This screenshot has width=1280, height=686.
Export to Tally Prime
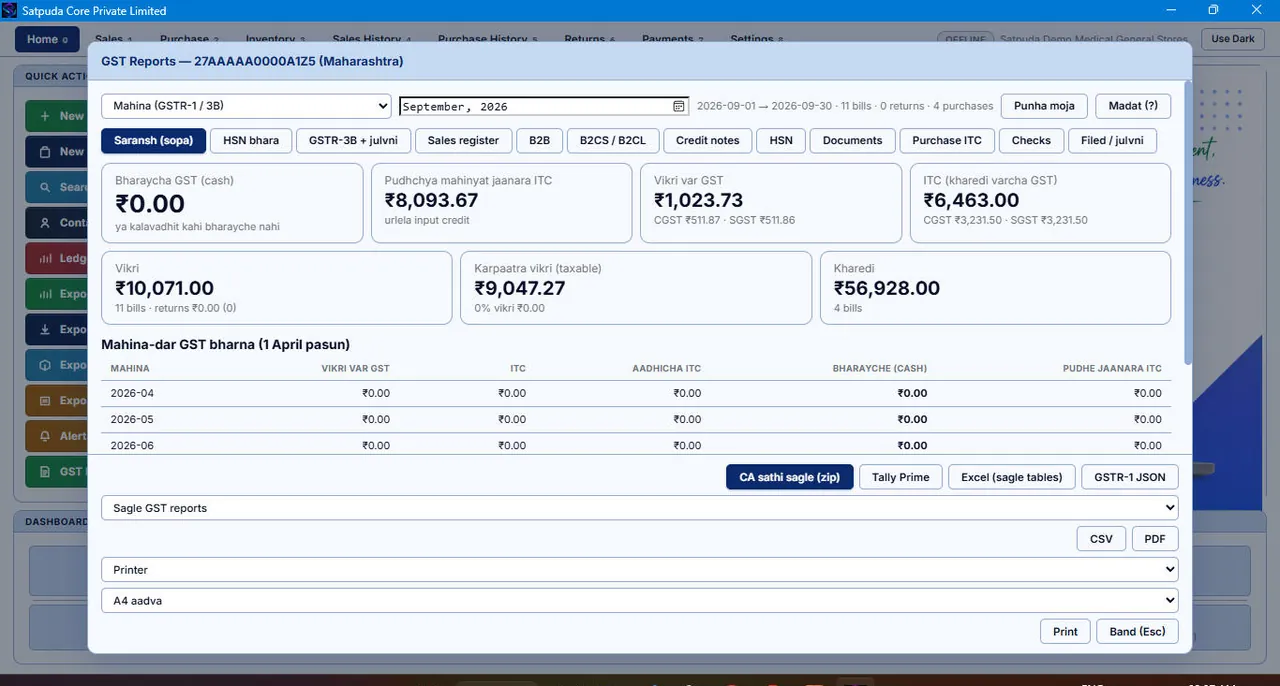901,477
